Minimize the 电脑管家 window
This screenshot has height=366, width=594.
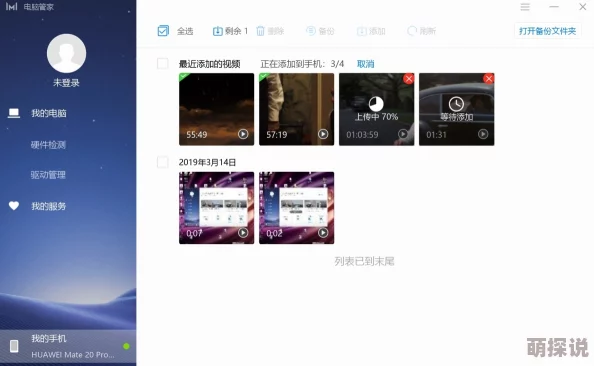pyautogui.click(x=554, y=7)
